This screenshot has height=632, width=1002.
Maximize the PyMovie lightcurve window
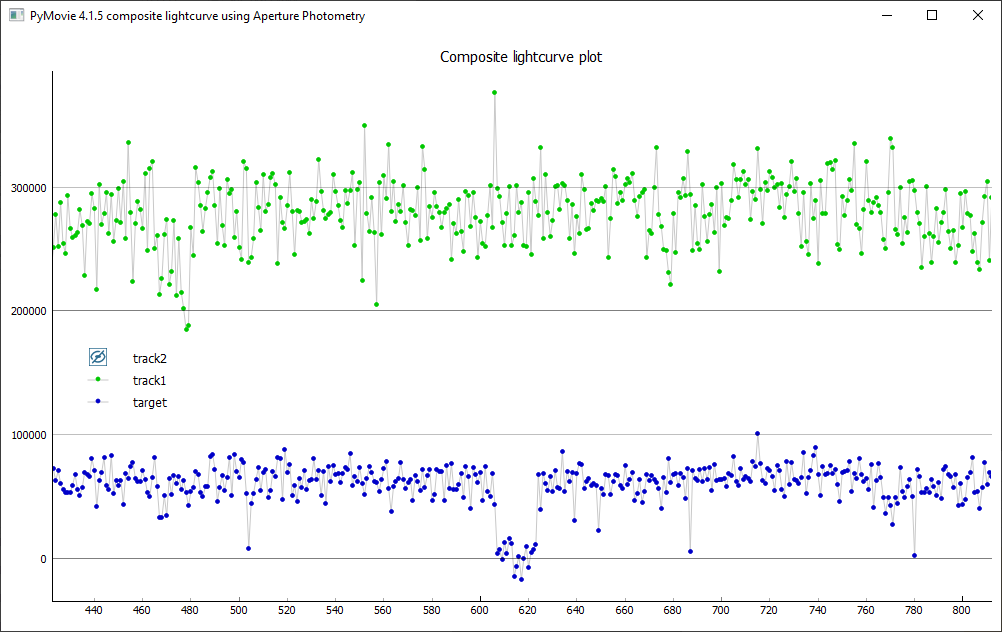click(932, 16)
